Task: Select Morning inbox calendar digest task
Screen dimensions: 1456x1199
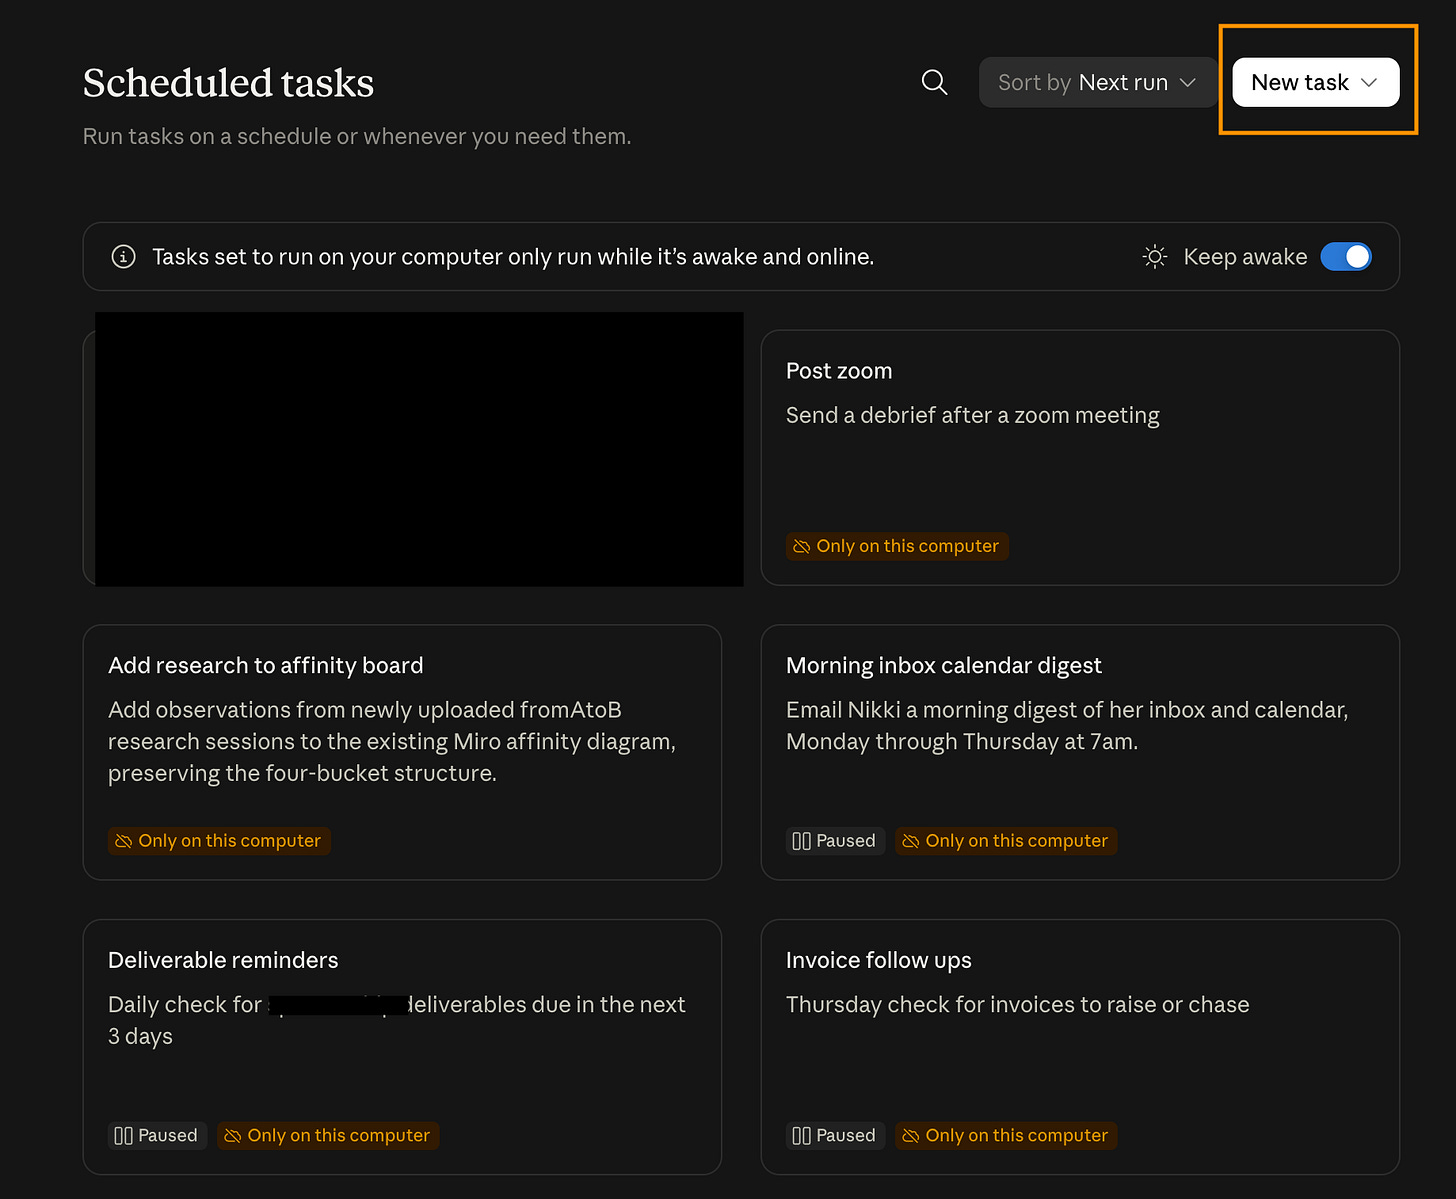Action: tap(1080, 752)
